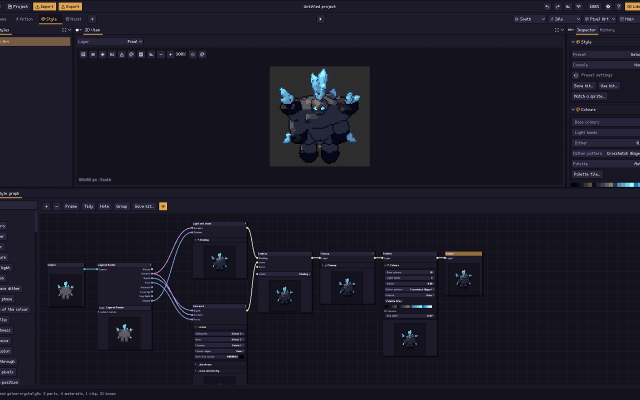Maximize the Styles panel using its expand icon
The width and height of the screenshot is (640, 400).
coord(64,30)
